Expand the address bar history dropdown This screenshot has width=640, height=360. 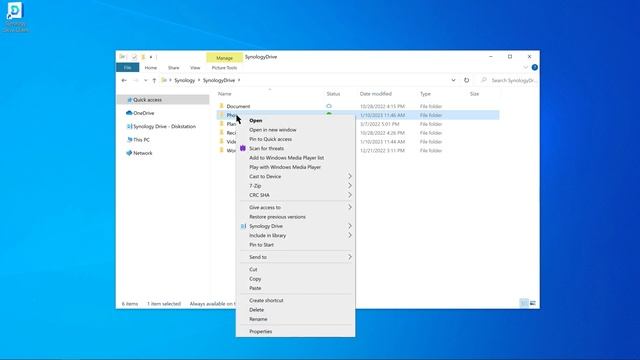coord(453,80)
